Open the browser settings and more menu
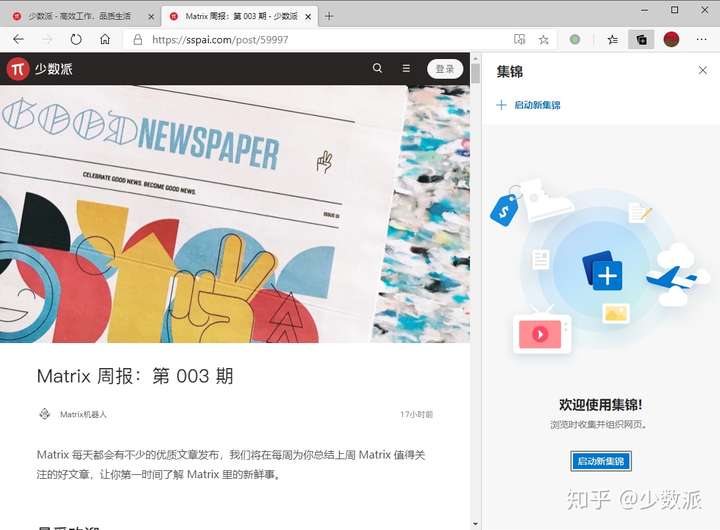720x530 pixels. (701, 39)
